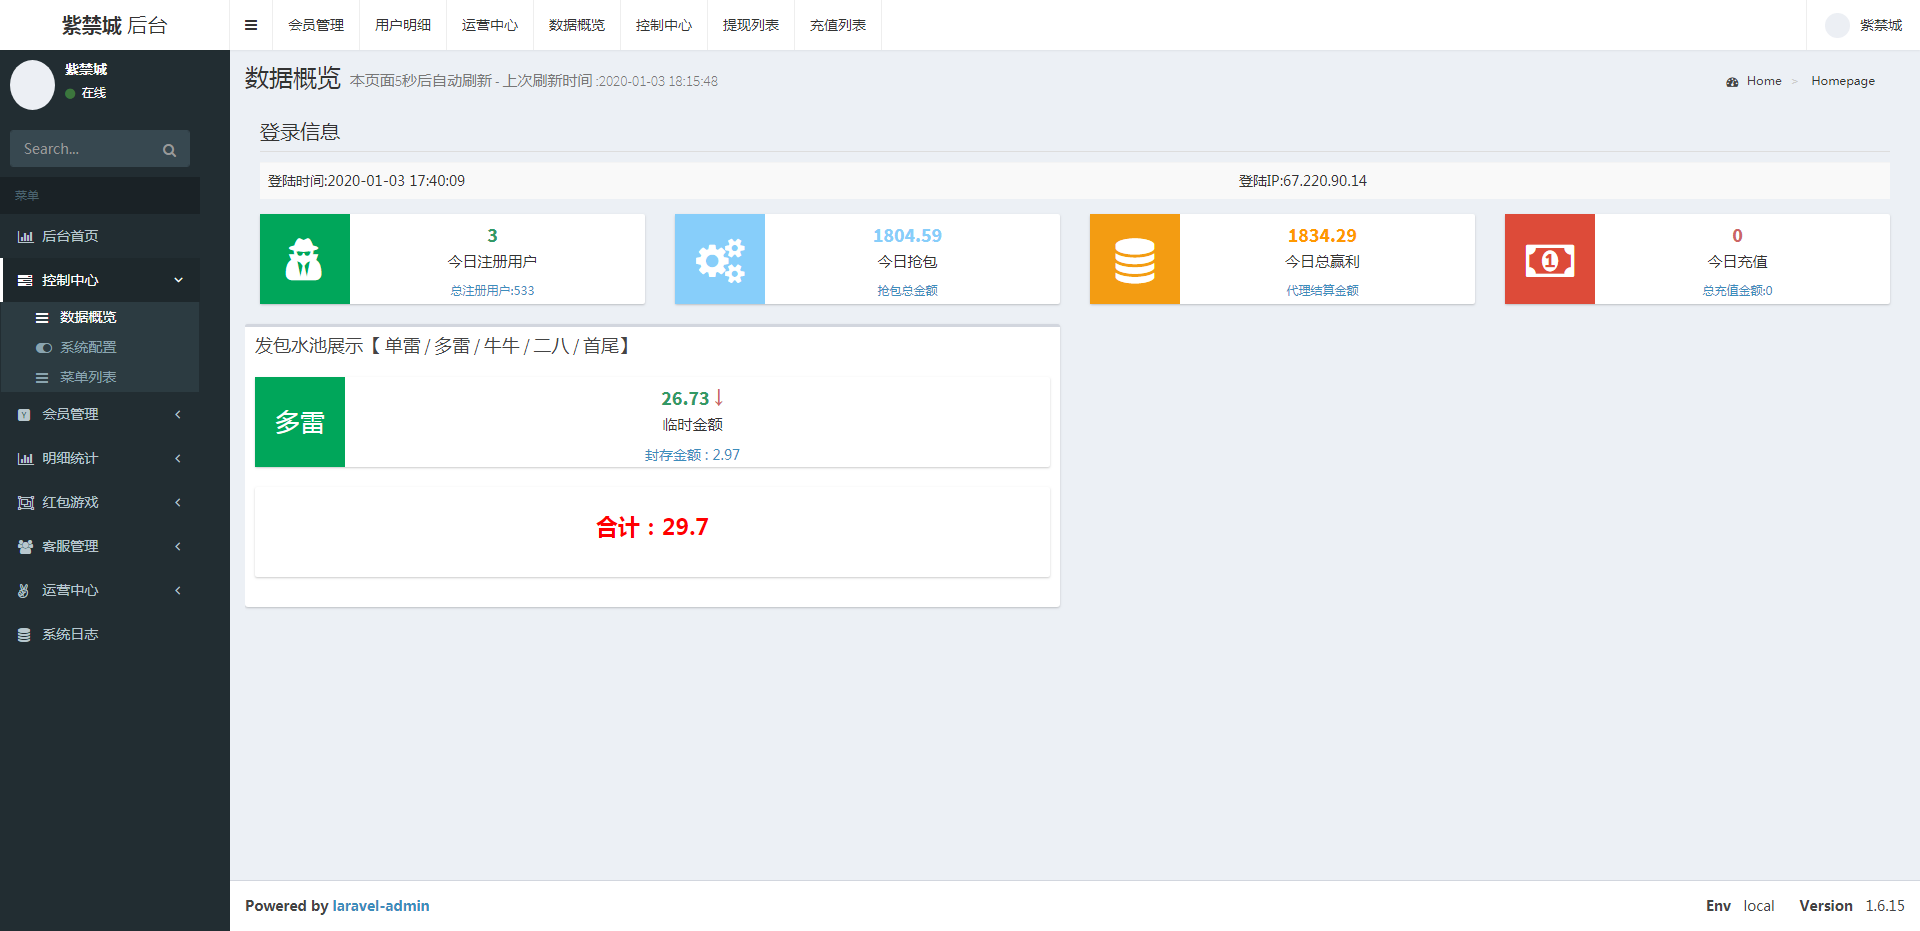Click the sidebar Search input field

click(85, 149)
